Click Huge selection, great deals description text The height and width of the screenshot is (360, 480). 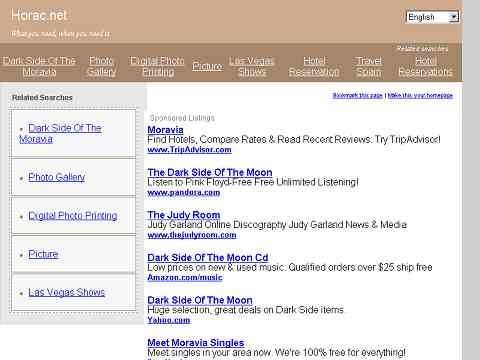[x=245, y=310]
